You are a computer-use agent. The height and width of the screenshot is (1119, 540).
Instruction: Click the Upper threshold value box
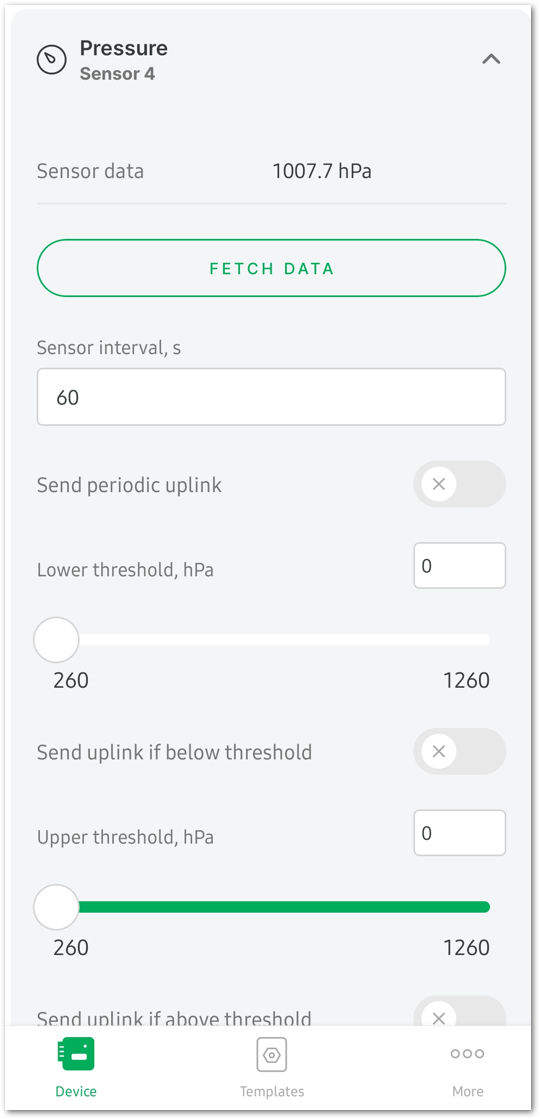coord(459,833)
